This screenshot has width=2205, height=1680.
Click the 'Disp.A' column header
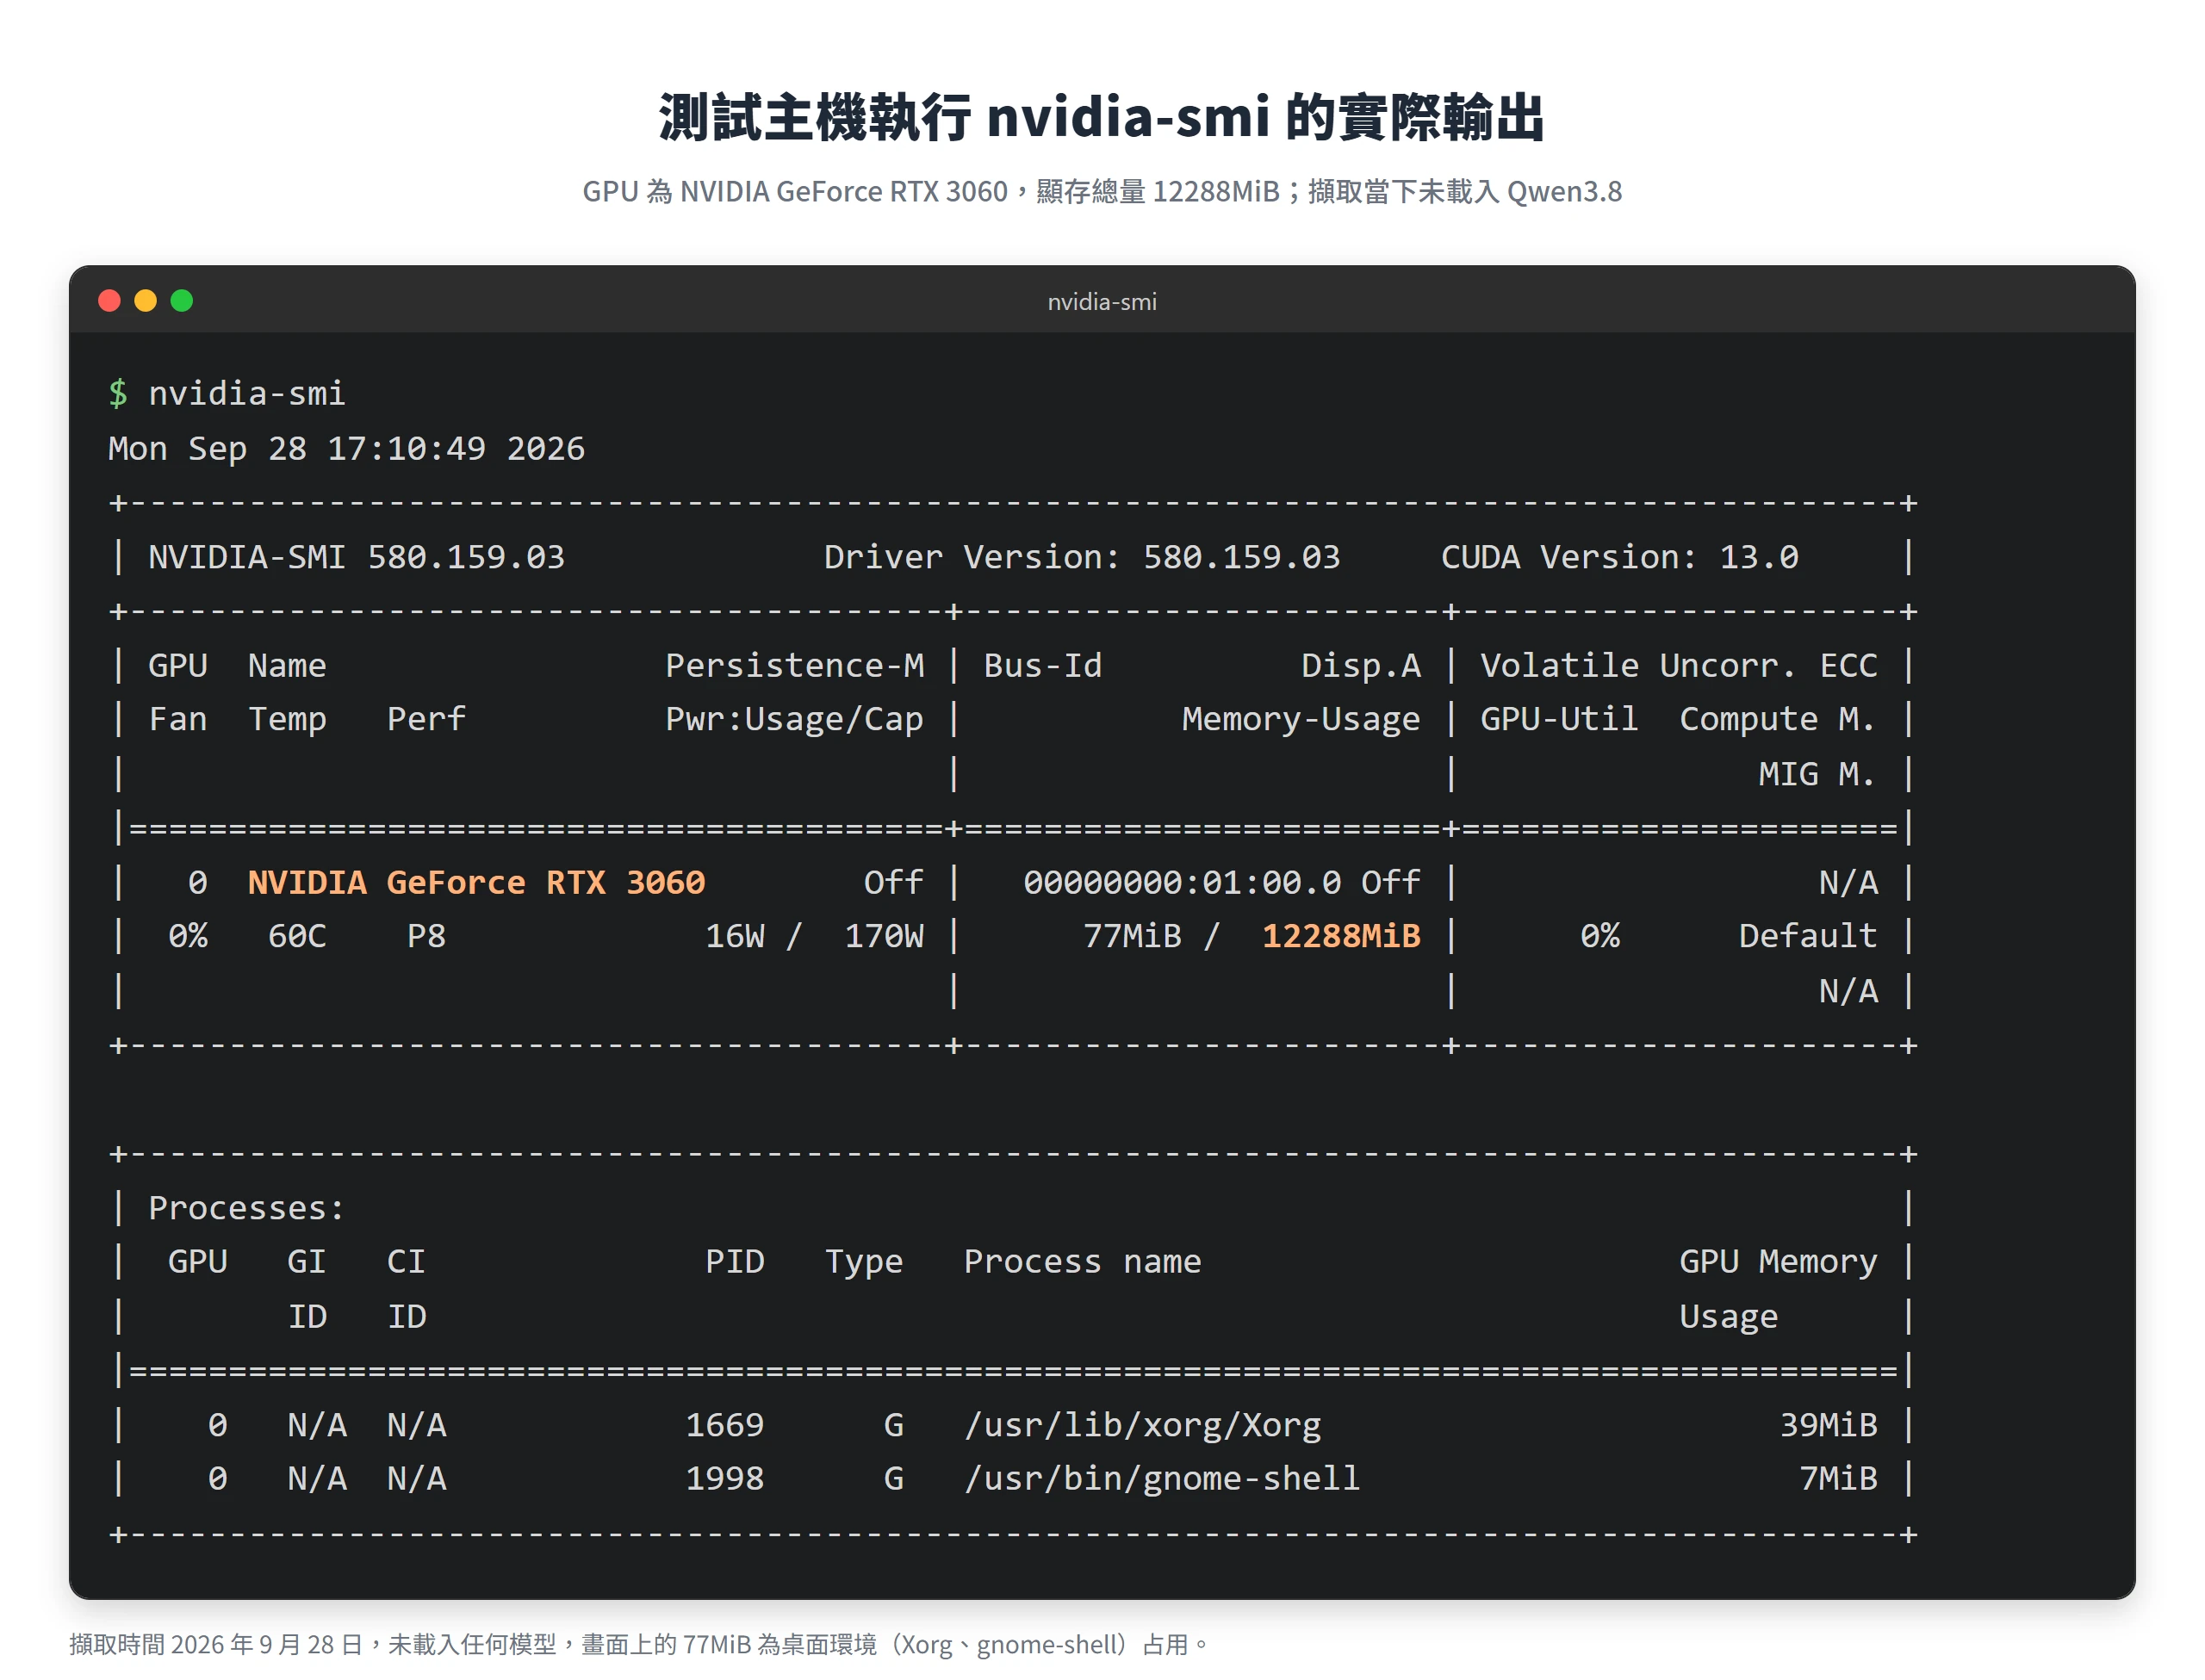point(1361,666)
